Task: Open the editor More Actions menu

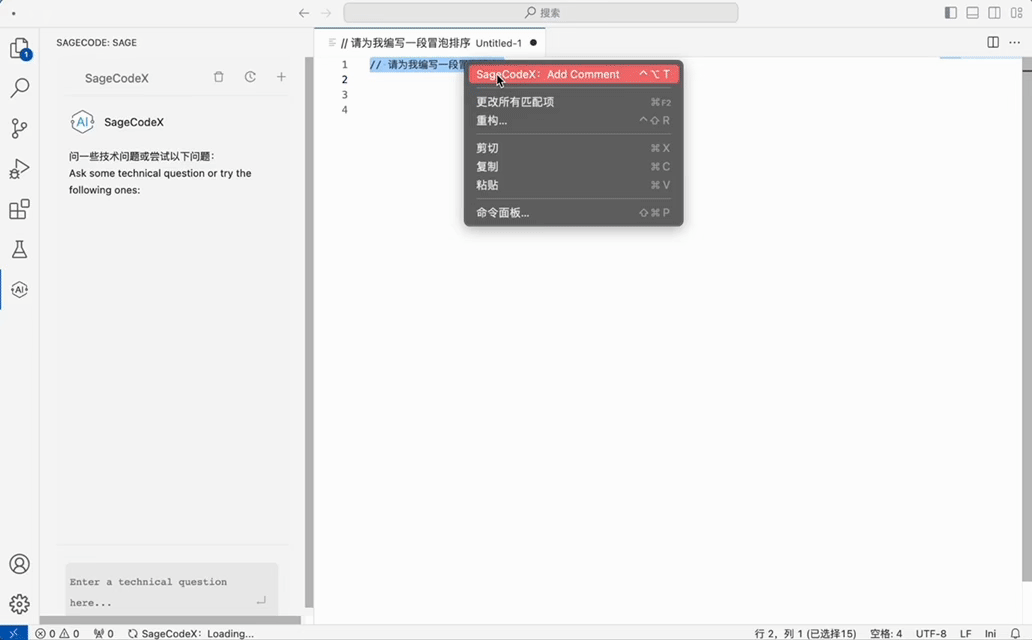Action: click(1015, 42)
